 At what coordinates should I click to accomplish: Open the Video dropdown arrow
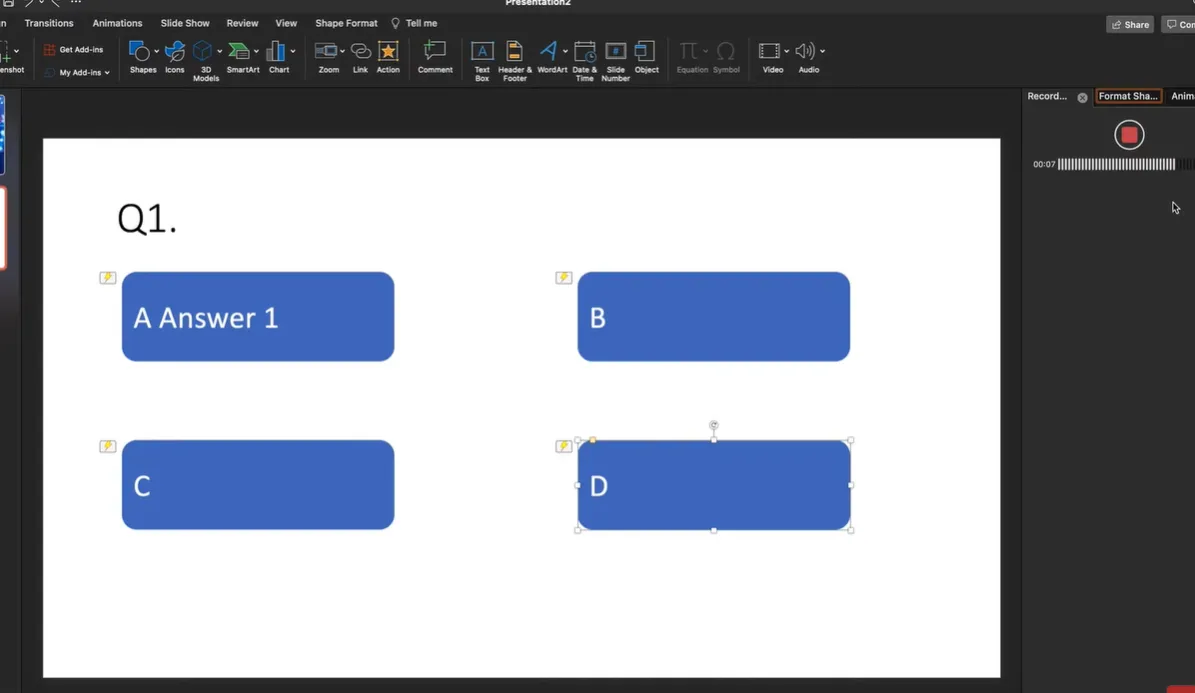[787, 51]
